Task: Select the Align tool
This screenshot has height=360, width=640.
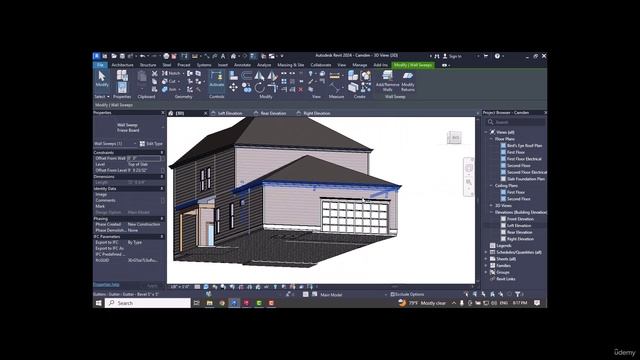Action: coord(233,76)
